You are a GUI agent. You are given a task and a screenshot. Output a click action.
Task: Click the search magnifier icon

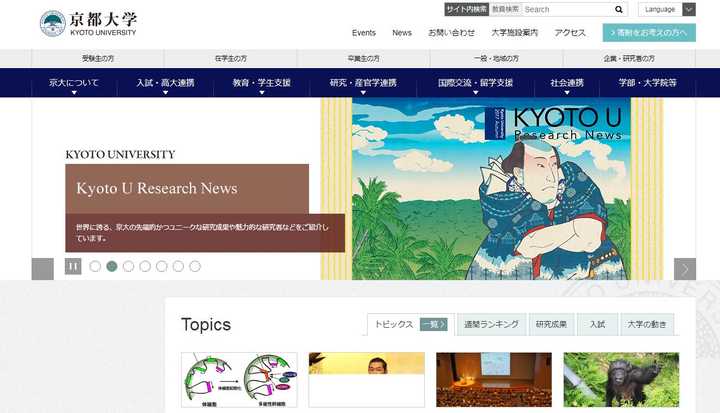coord(619,10)
